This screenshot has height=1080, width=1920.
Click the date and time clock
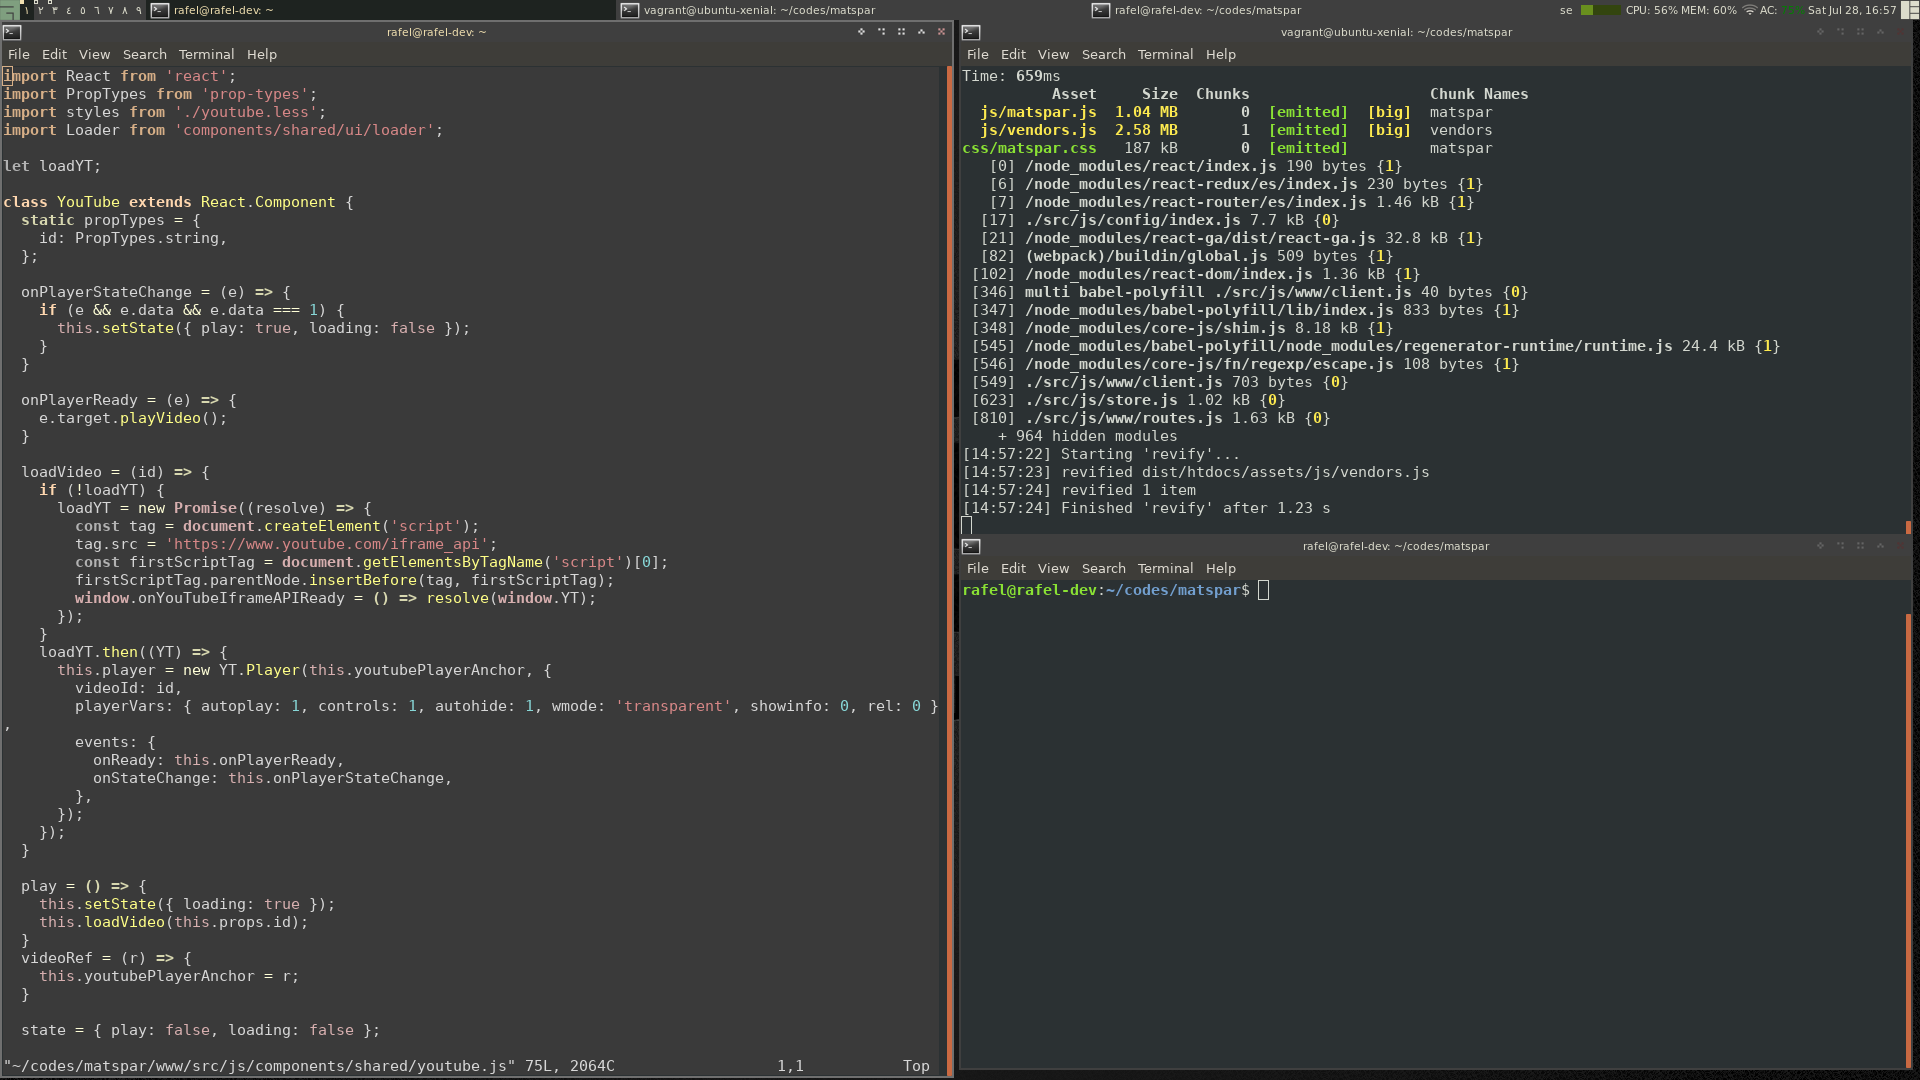coord(1851,10)
